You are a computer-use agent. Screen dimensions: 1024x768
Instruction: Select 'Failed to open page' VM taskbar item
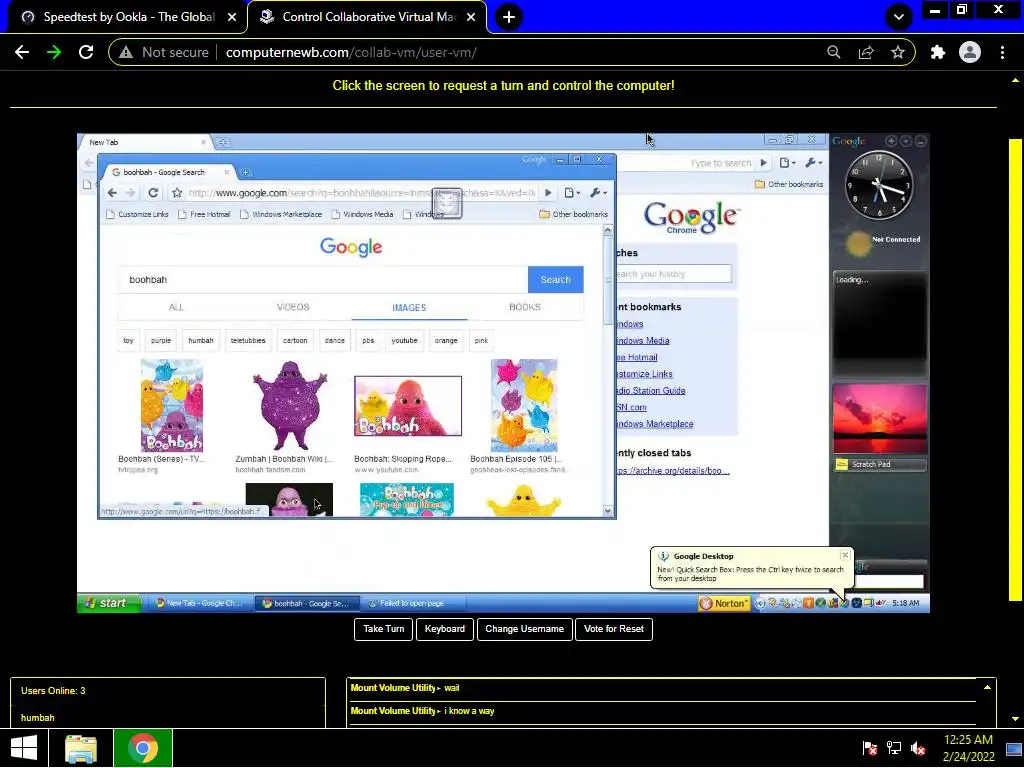click(x=413, y=603)
